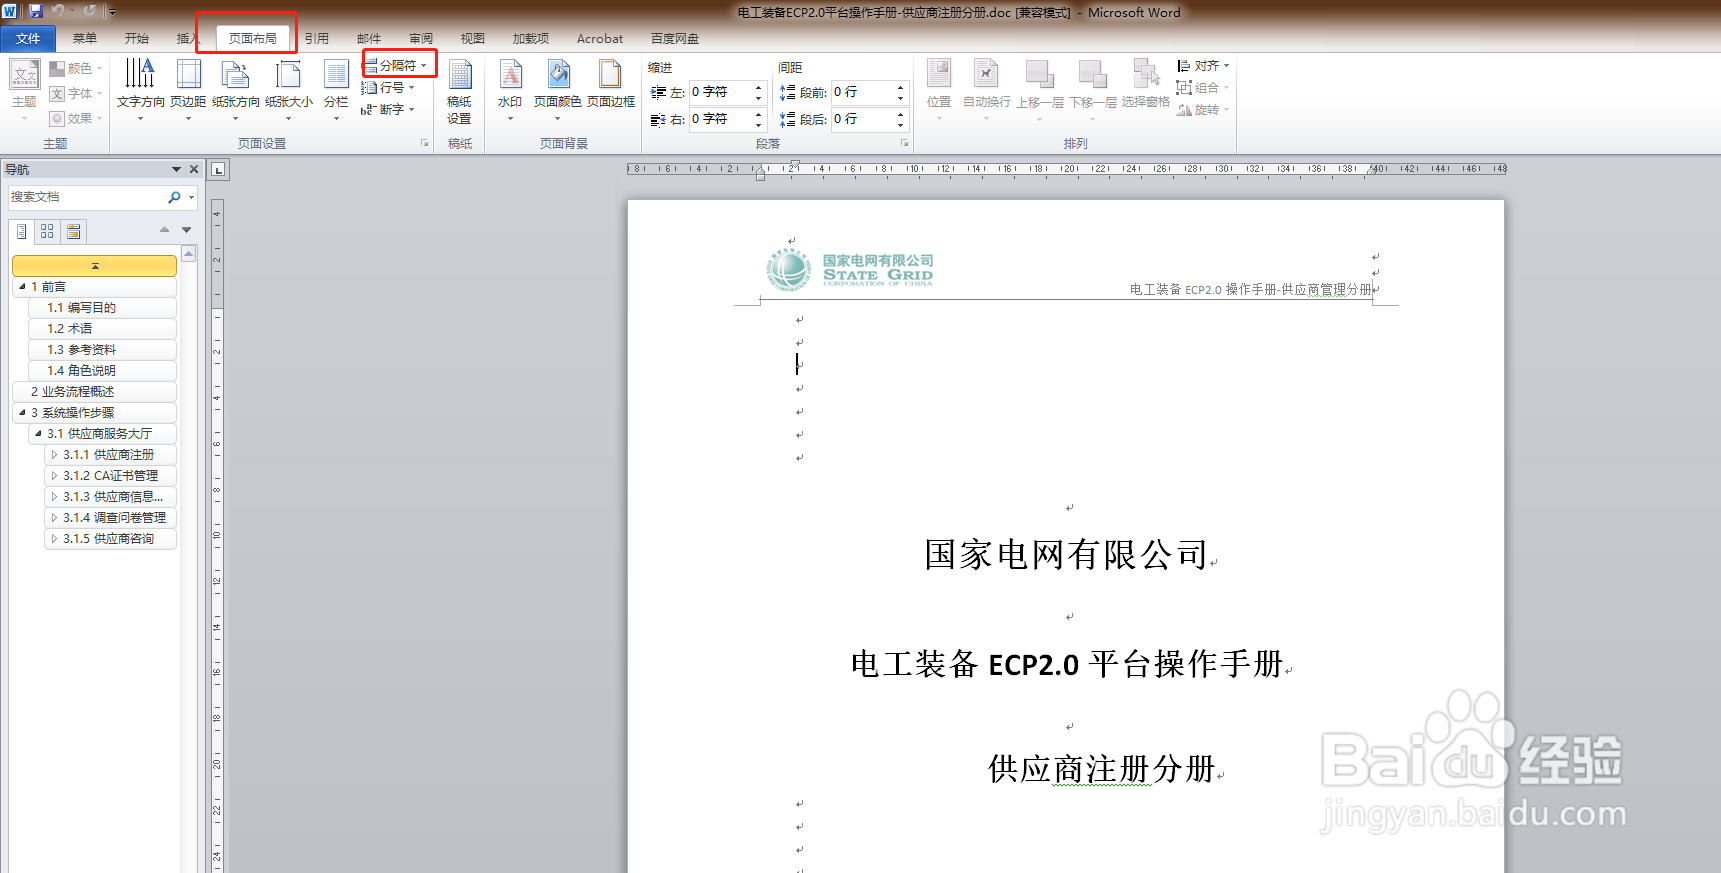
Task: Switch to the 开始 home tab
Action: pos(137,38)
